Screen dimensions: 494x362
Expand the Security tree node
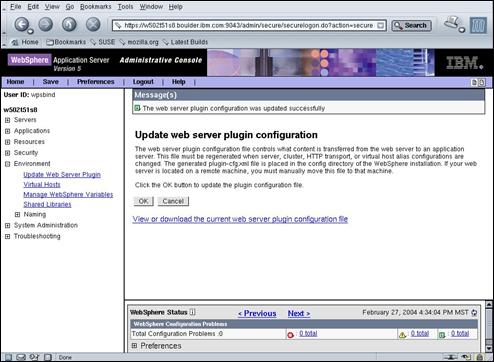(7, 153)
